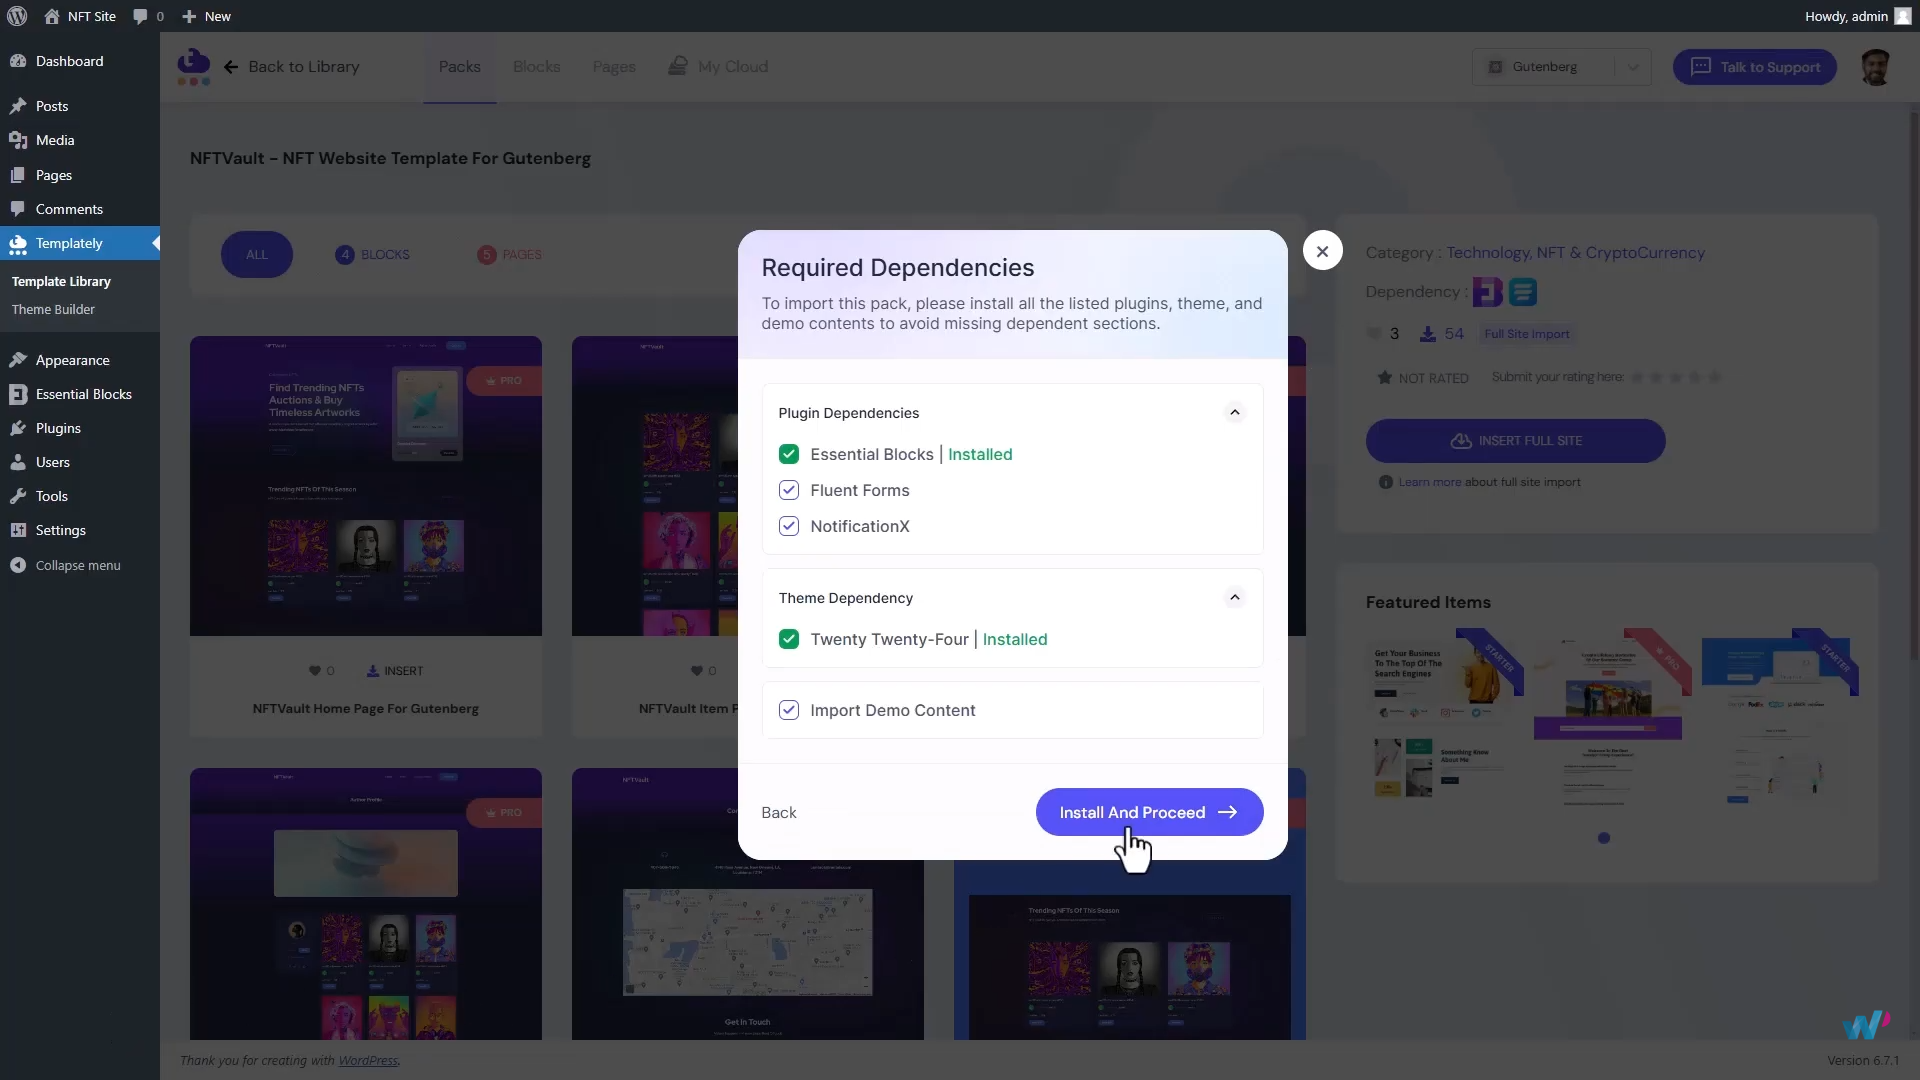Click the Featured Items carousel dot
The image size is (1920, 1080).
tap(1604, 838)
